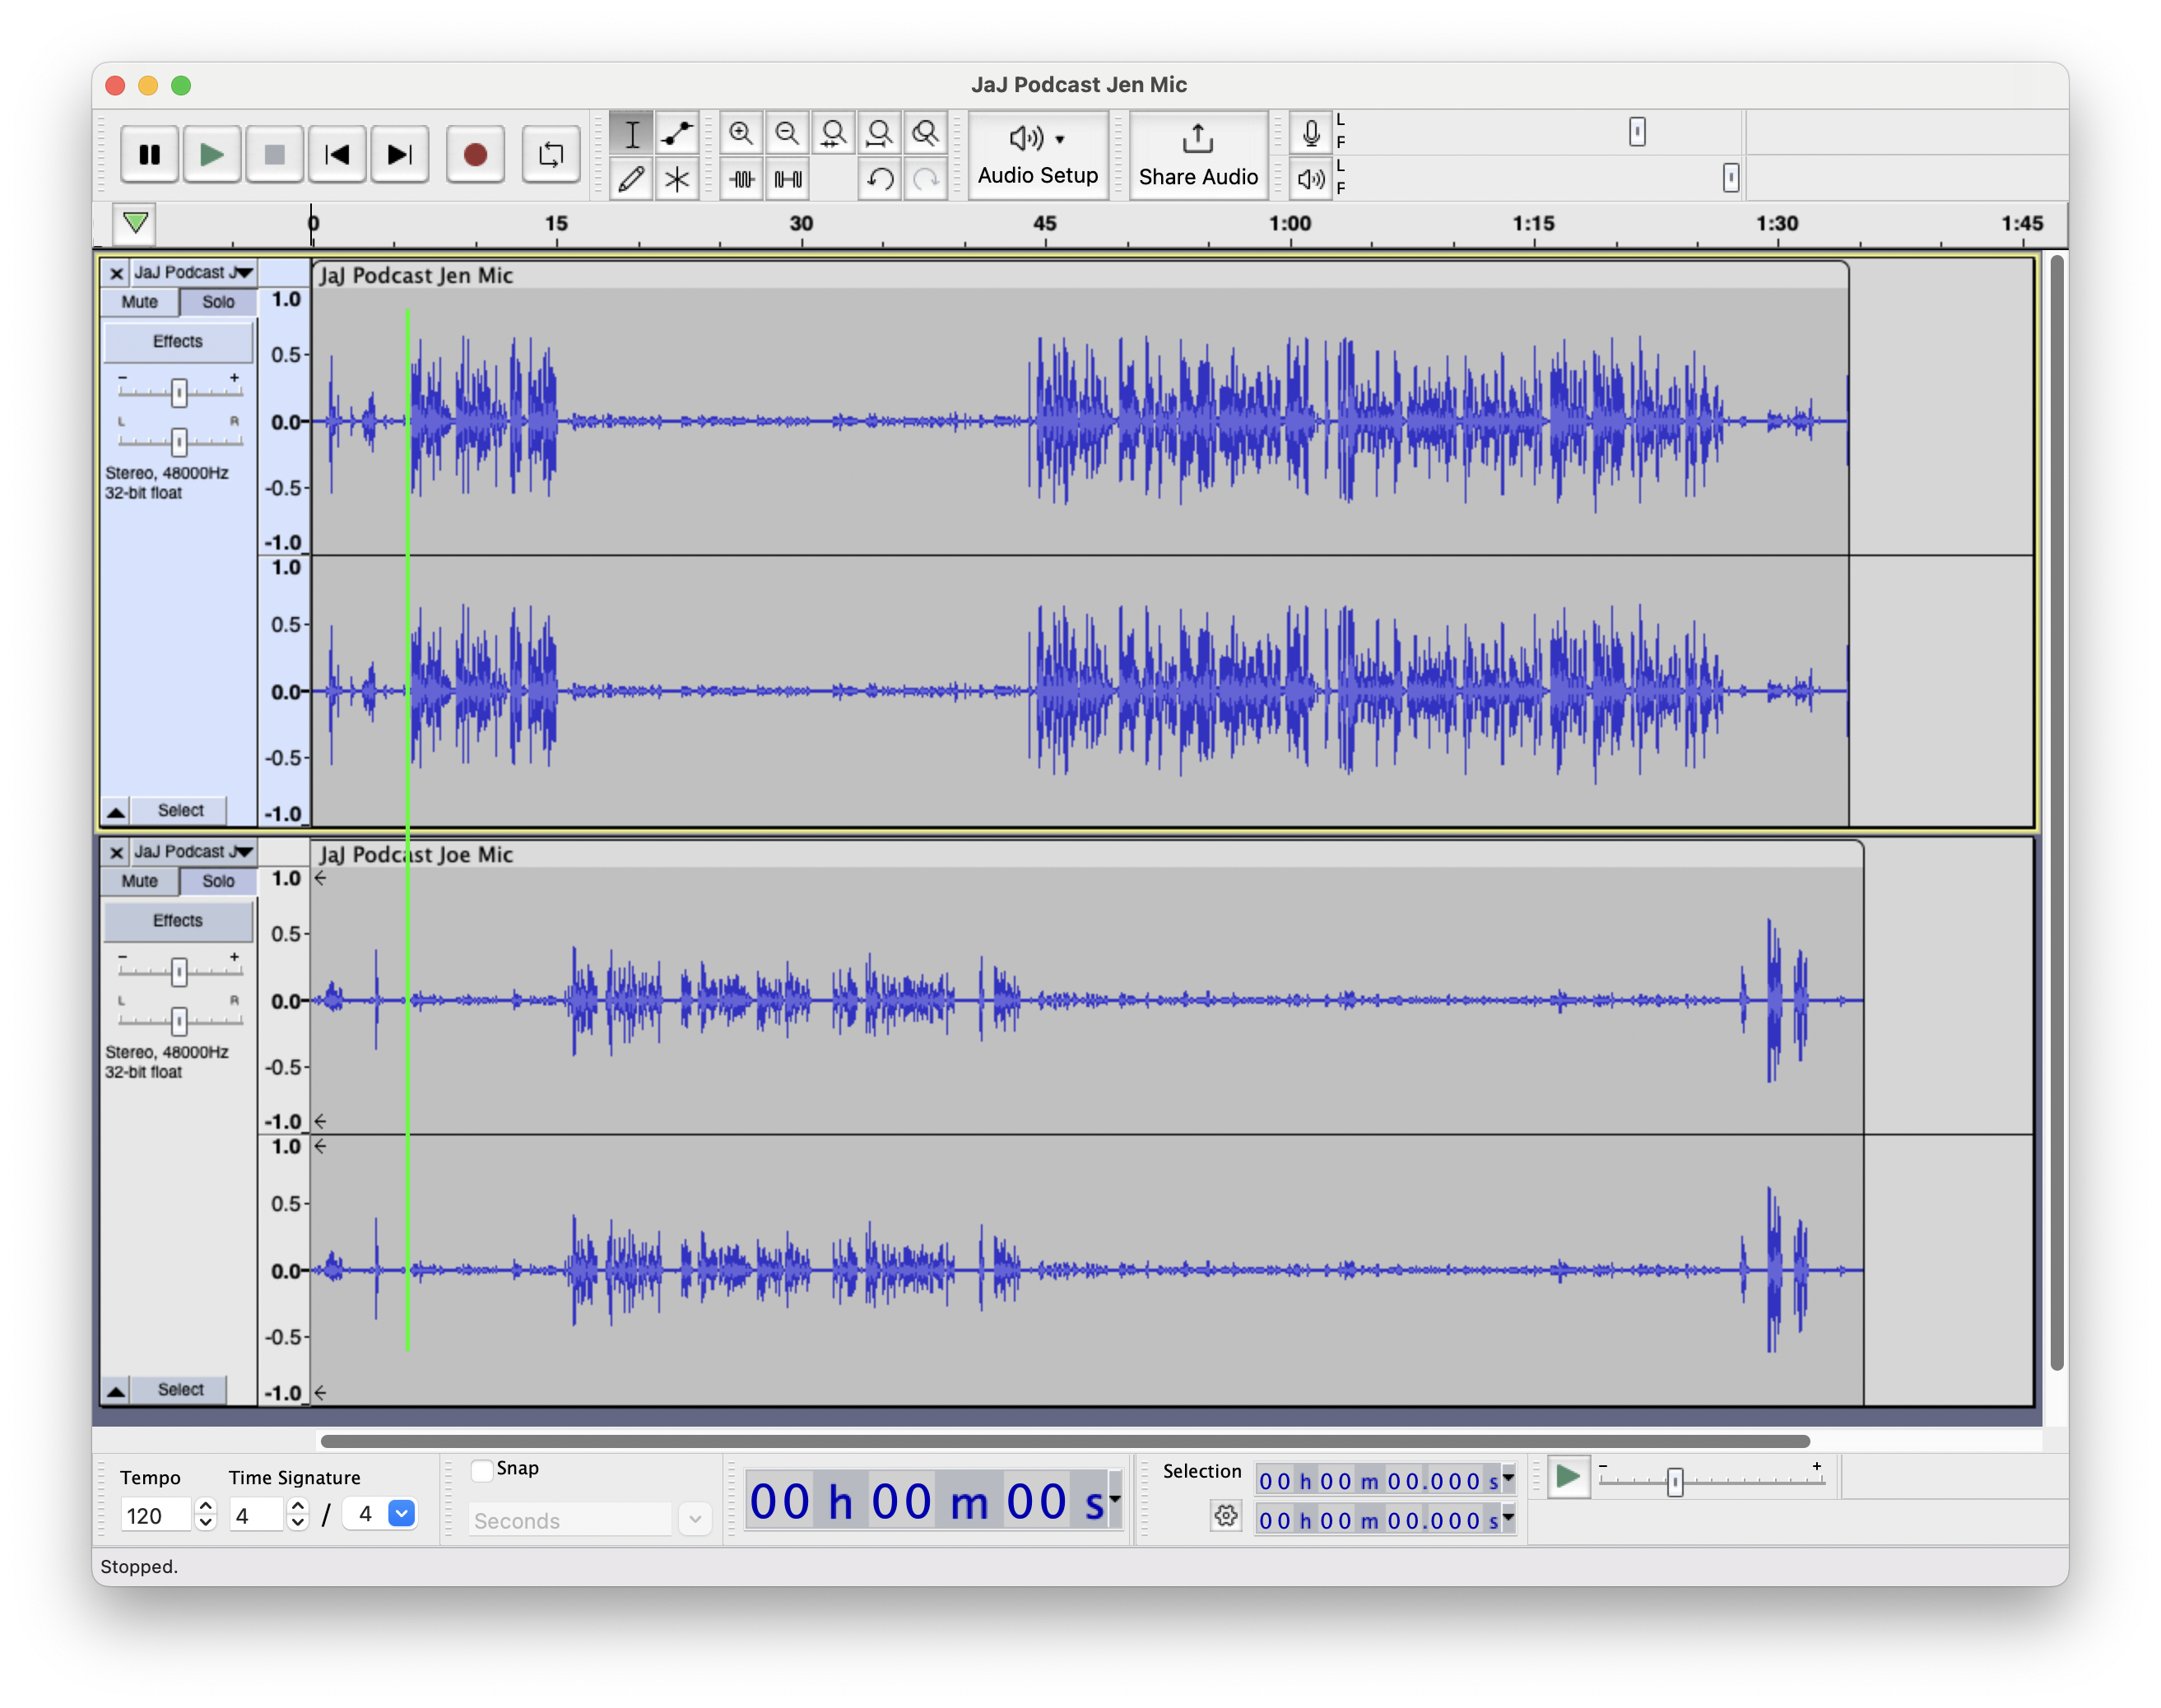The width and height of the screenshot is (2161, 1708).
Task: Open time signature denominator dropdown
Action: pos(401,1514)
